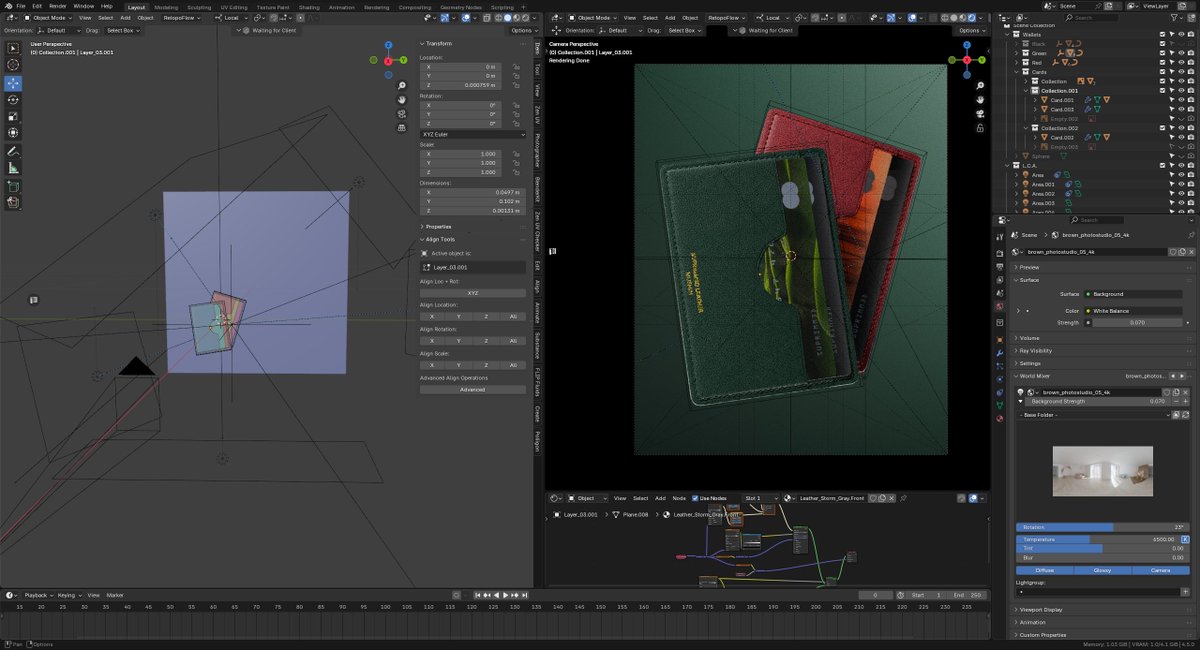
Task: Open the Render menu in the top bar
Action: [x=58, y=6]
